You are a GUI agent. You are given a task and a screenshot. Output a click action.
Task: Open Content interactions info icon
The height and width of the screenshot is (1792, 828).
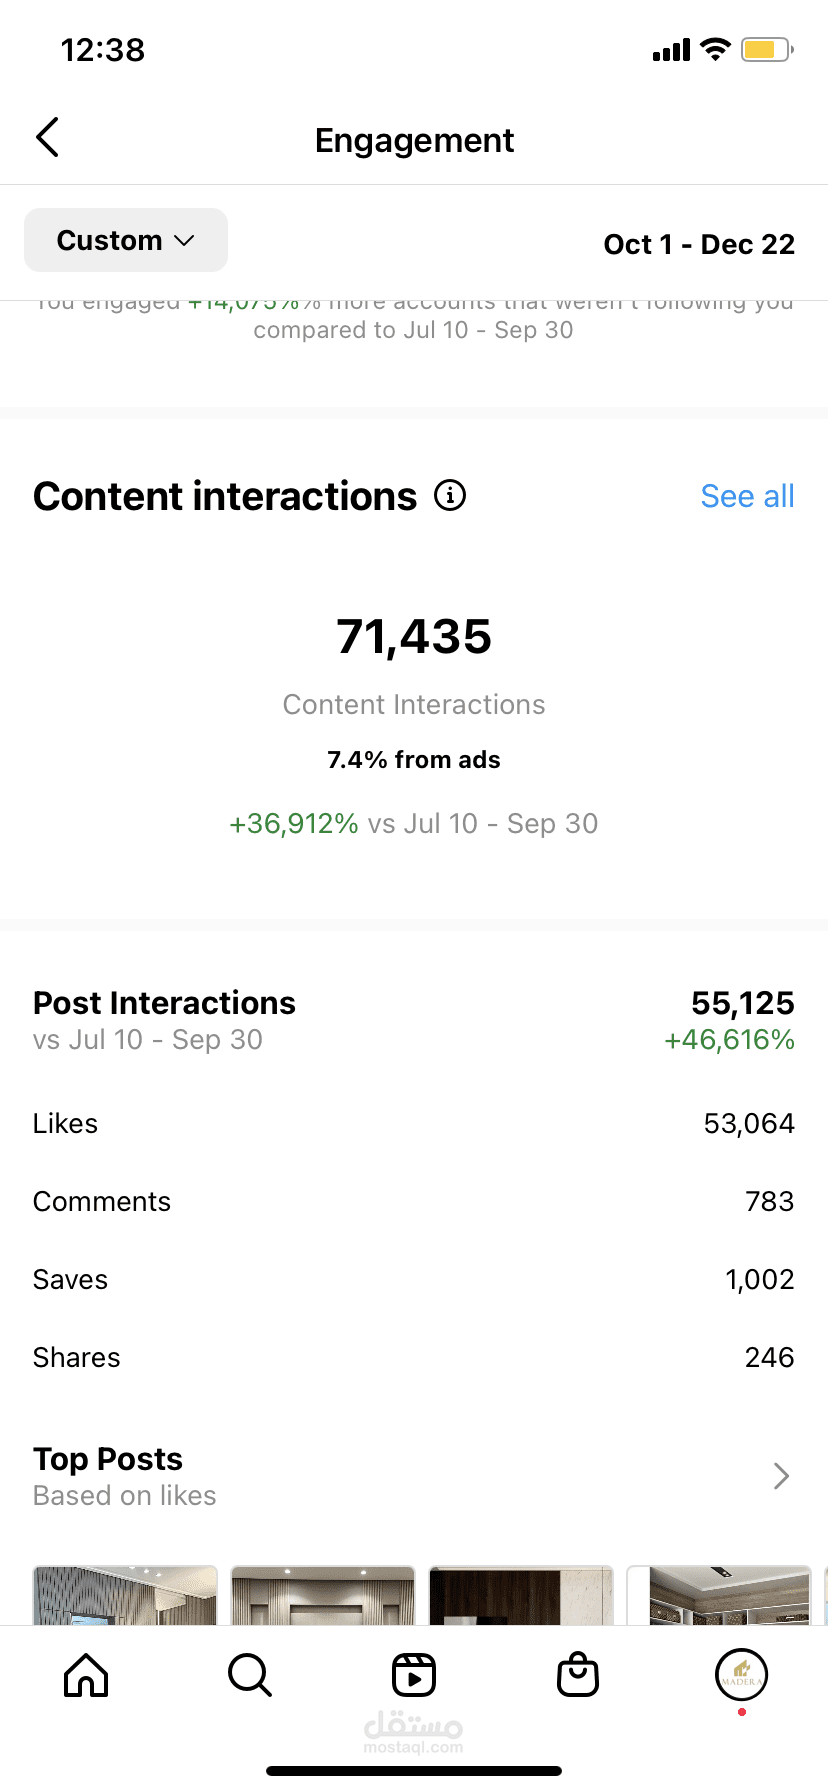click(x=450, y=495)
